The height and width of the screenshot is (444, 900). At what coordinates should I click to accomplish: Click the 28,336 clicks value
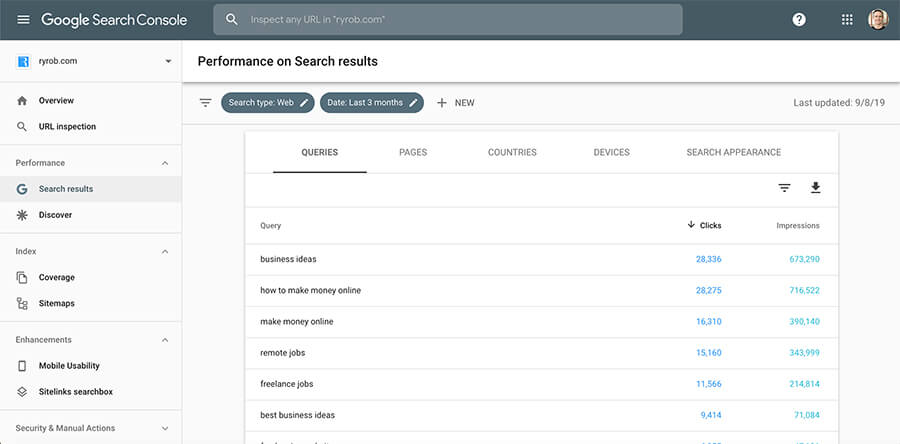(x=708, y=259)
